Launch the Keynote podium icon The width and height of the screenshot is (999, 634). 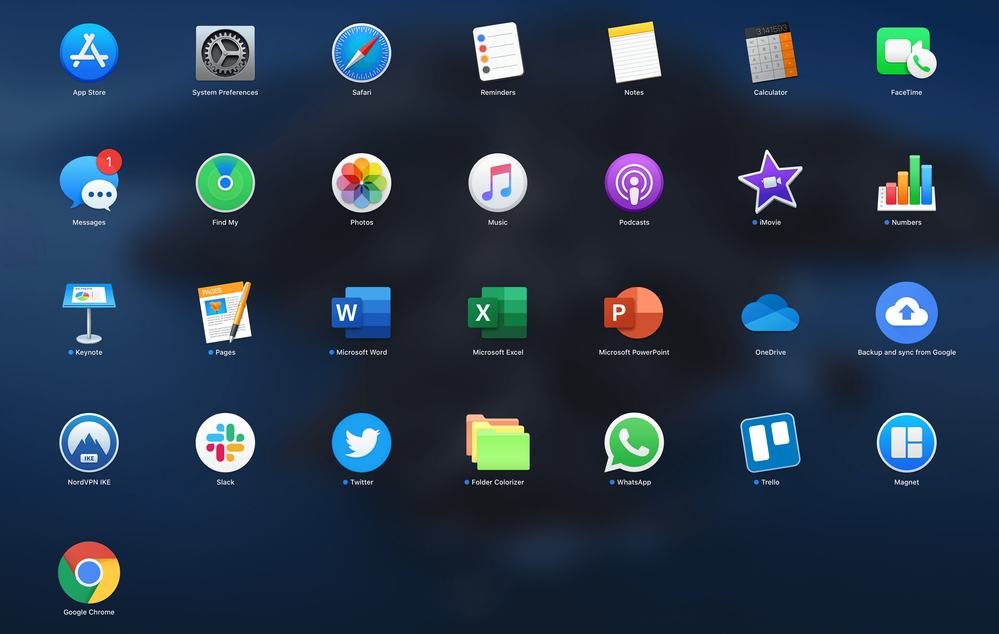click(x=89, y=313)
